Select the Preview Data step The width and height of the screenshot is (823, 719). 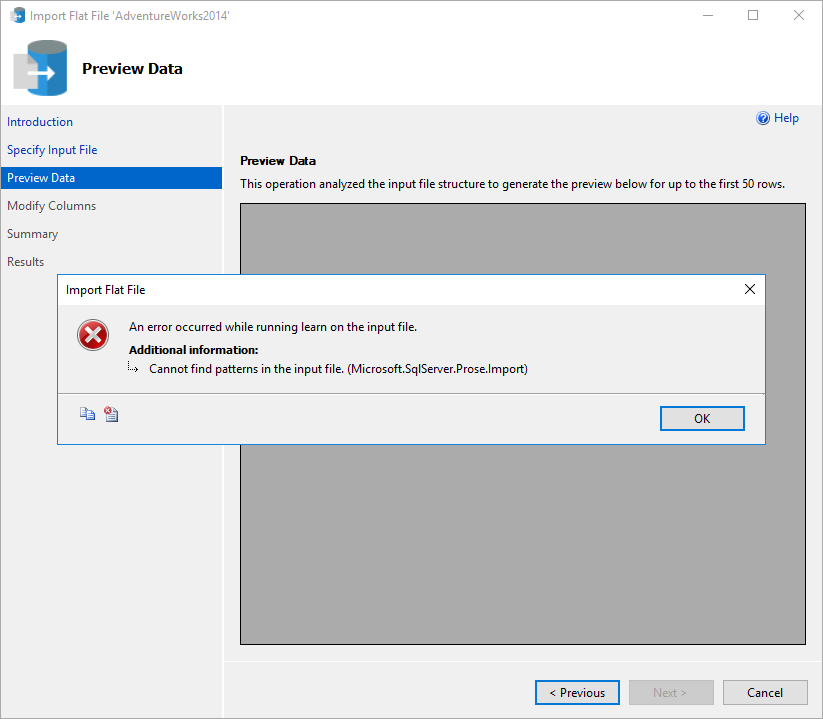41,178
